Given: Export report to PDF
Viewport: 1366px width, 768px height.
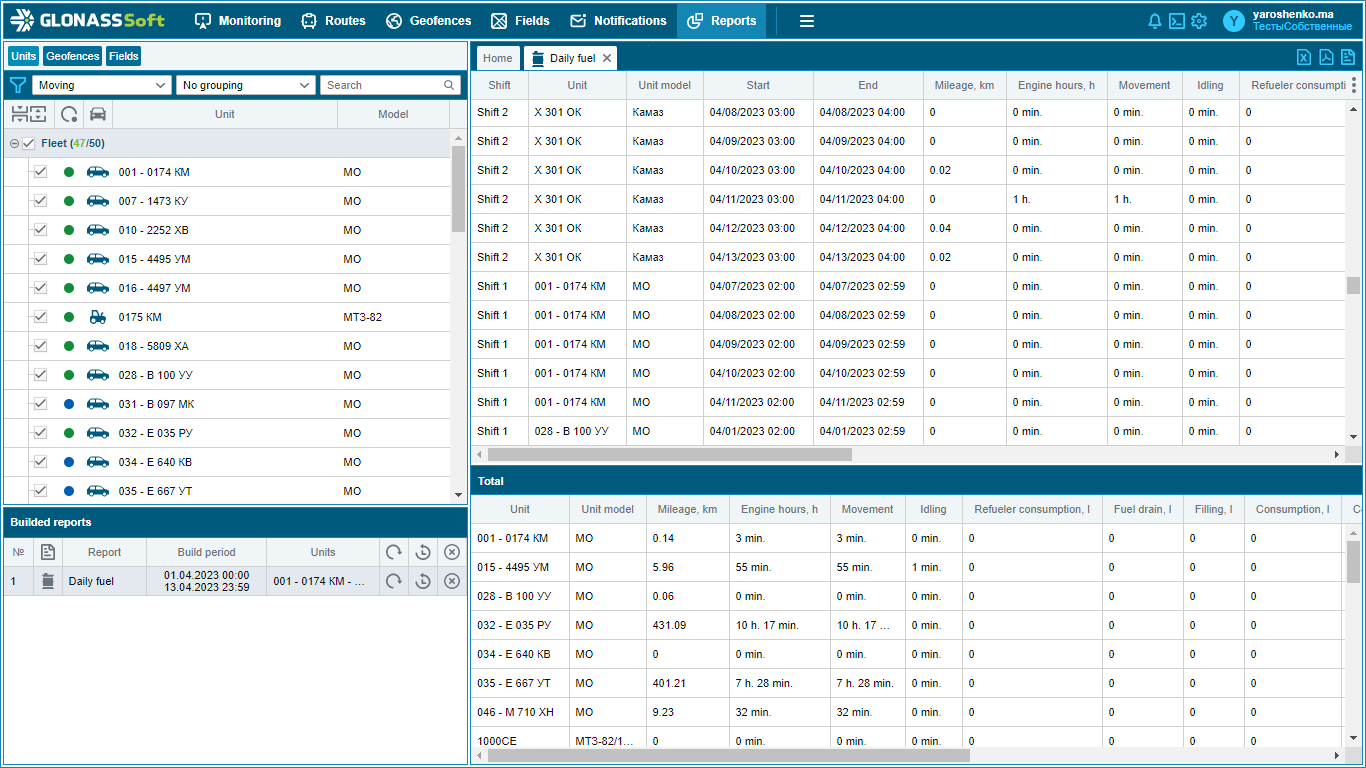Looking at the screenshot, I should (1326, 57).
